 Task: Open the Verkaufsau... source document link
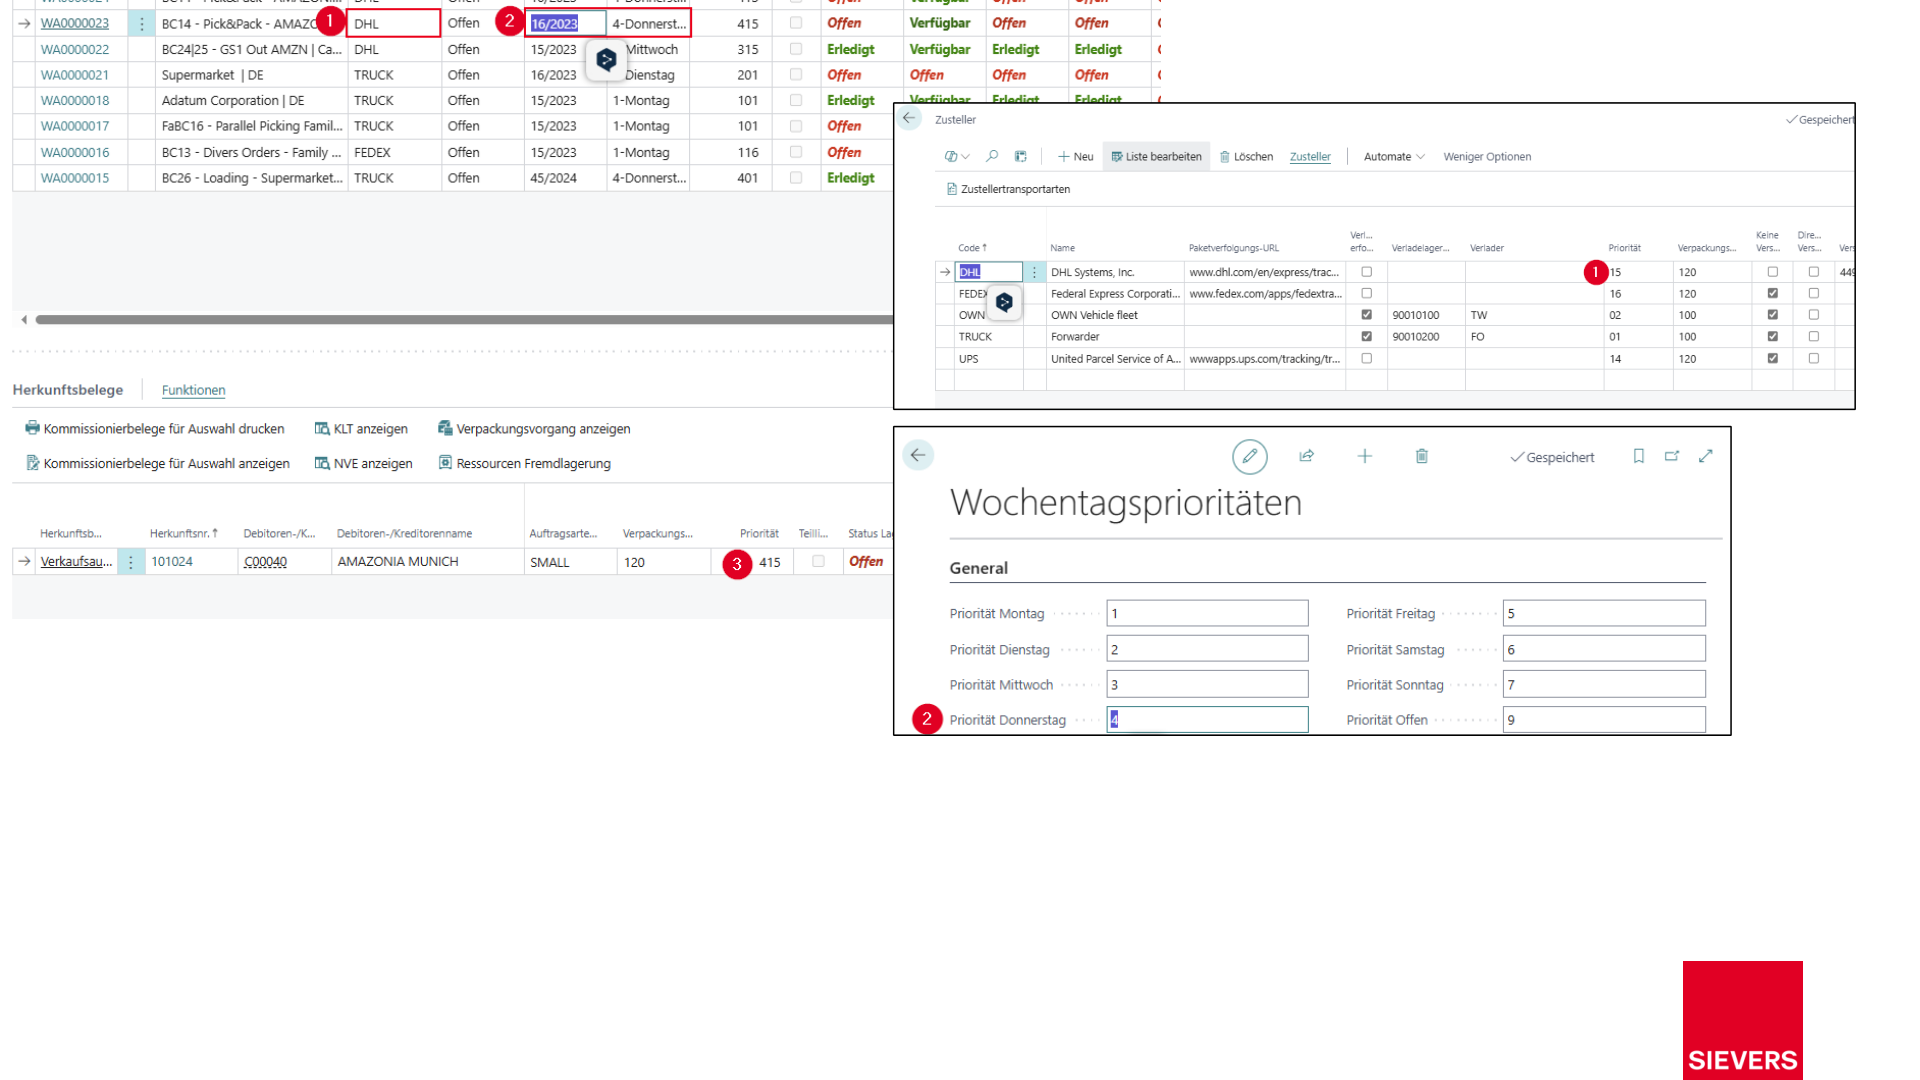tap(76, 561)
